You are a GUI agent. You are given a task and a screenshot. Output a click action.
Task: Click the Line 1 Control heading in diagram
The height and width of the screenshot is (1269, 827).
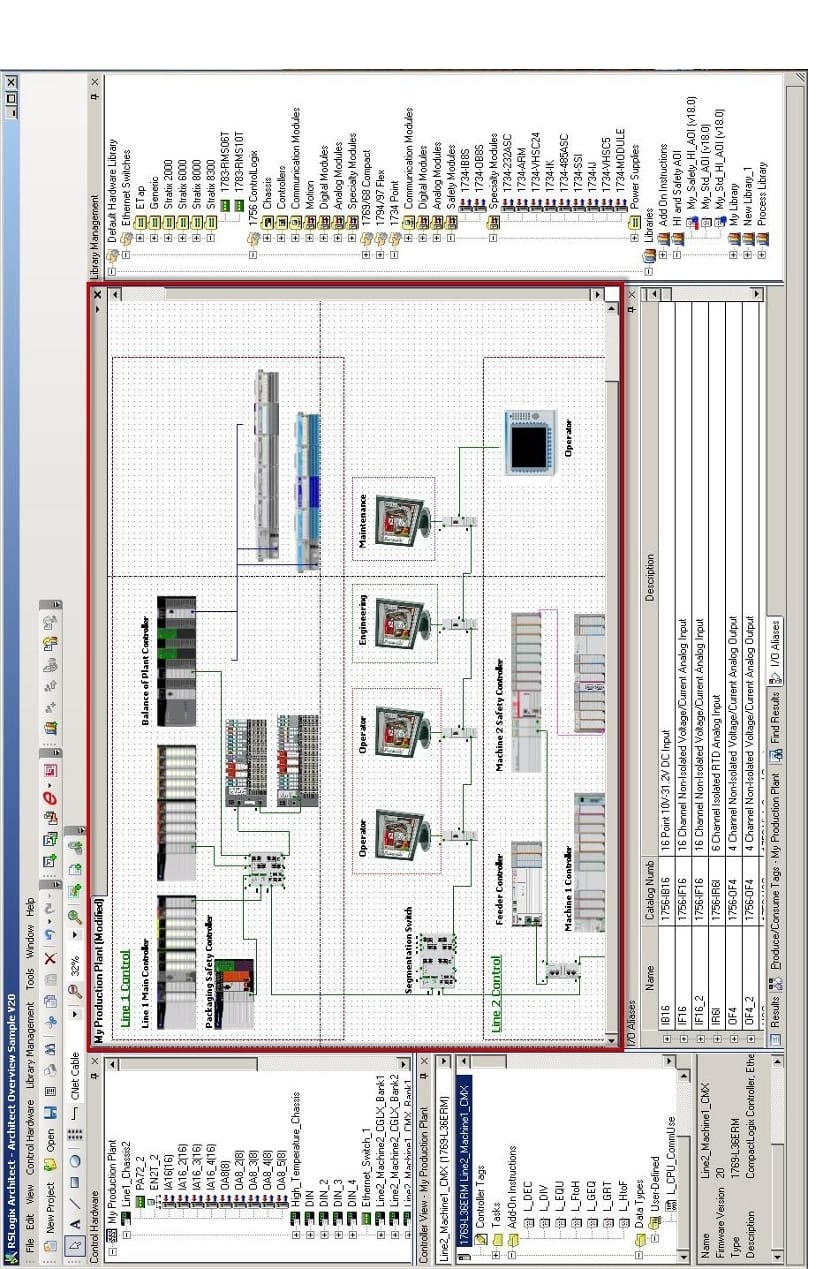[126, 990]
